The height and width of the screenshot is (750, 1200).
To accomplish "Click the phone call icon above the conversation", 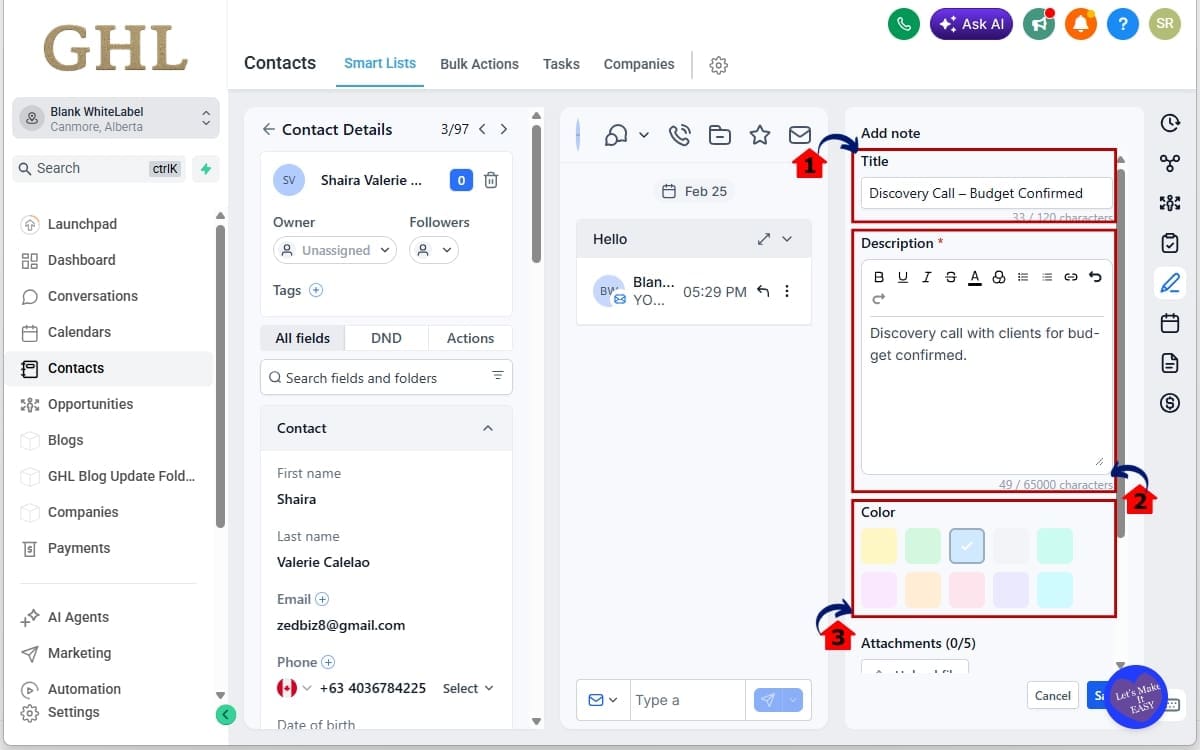I will point(680,135).
